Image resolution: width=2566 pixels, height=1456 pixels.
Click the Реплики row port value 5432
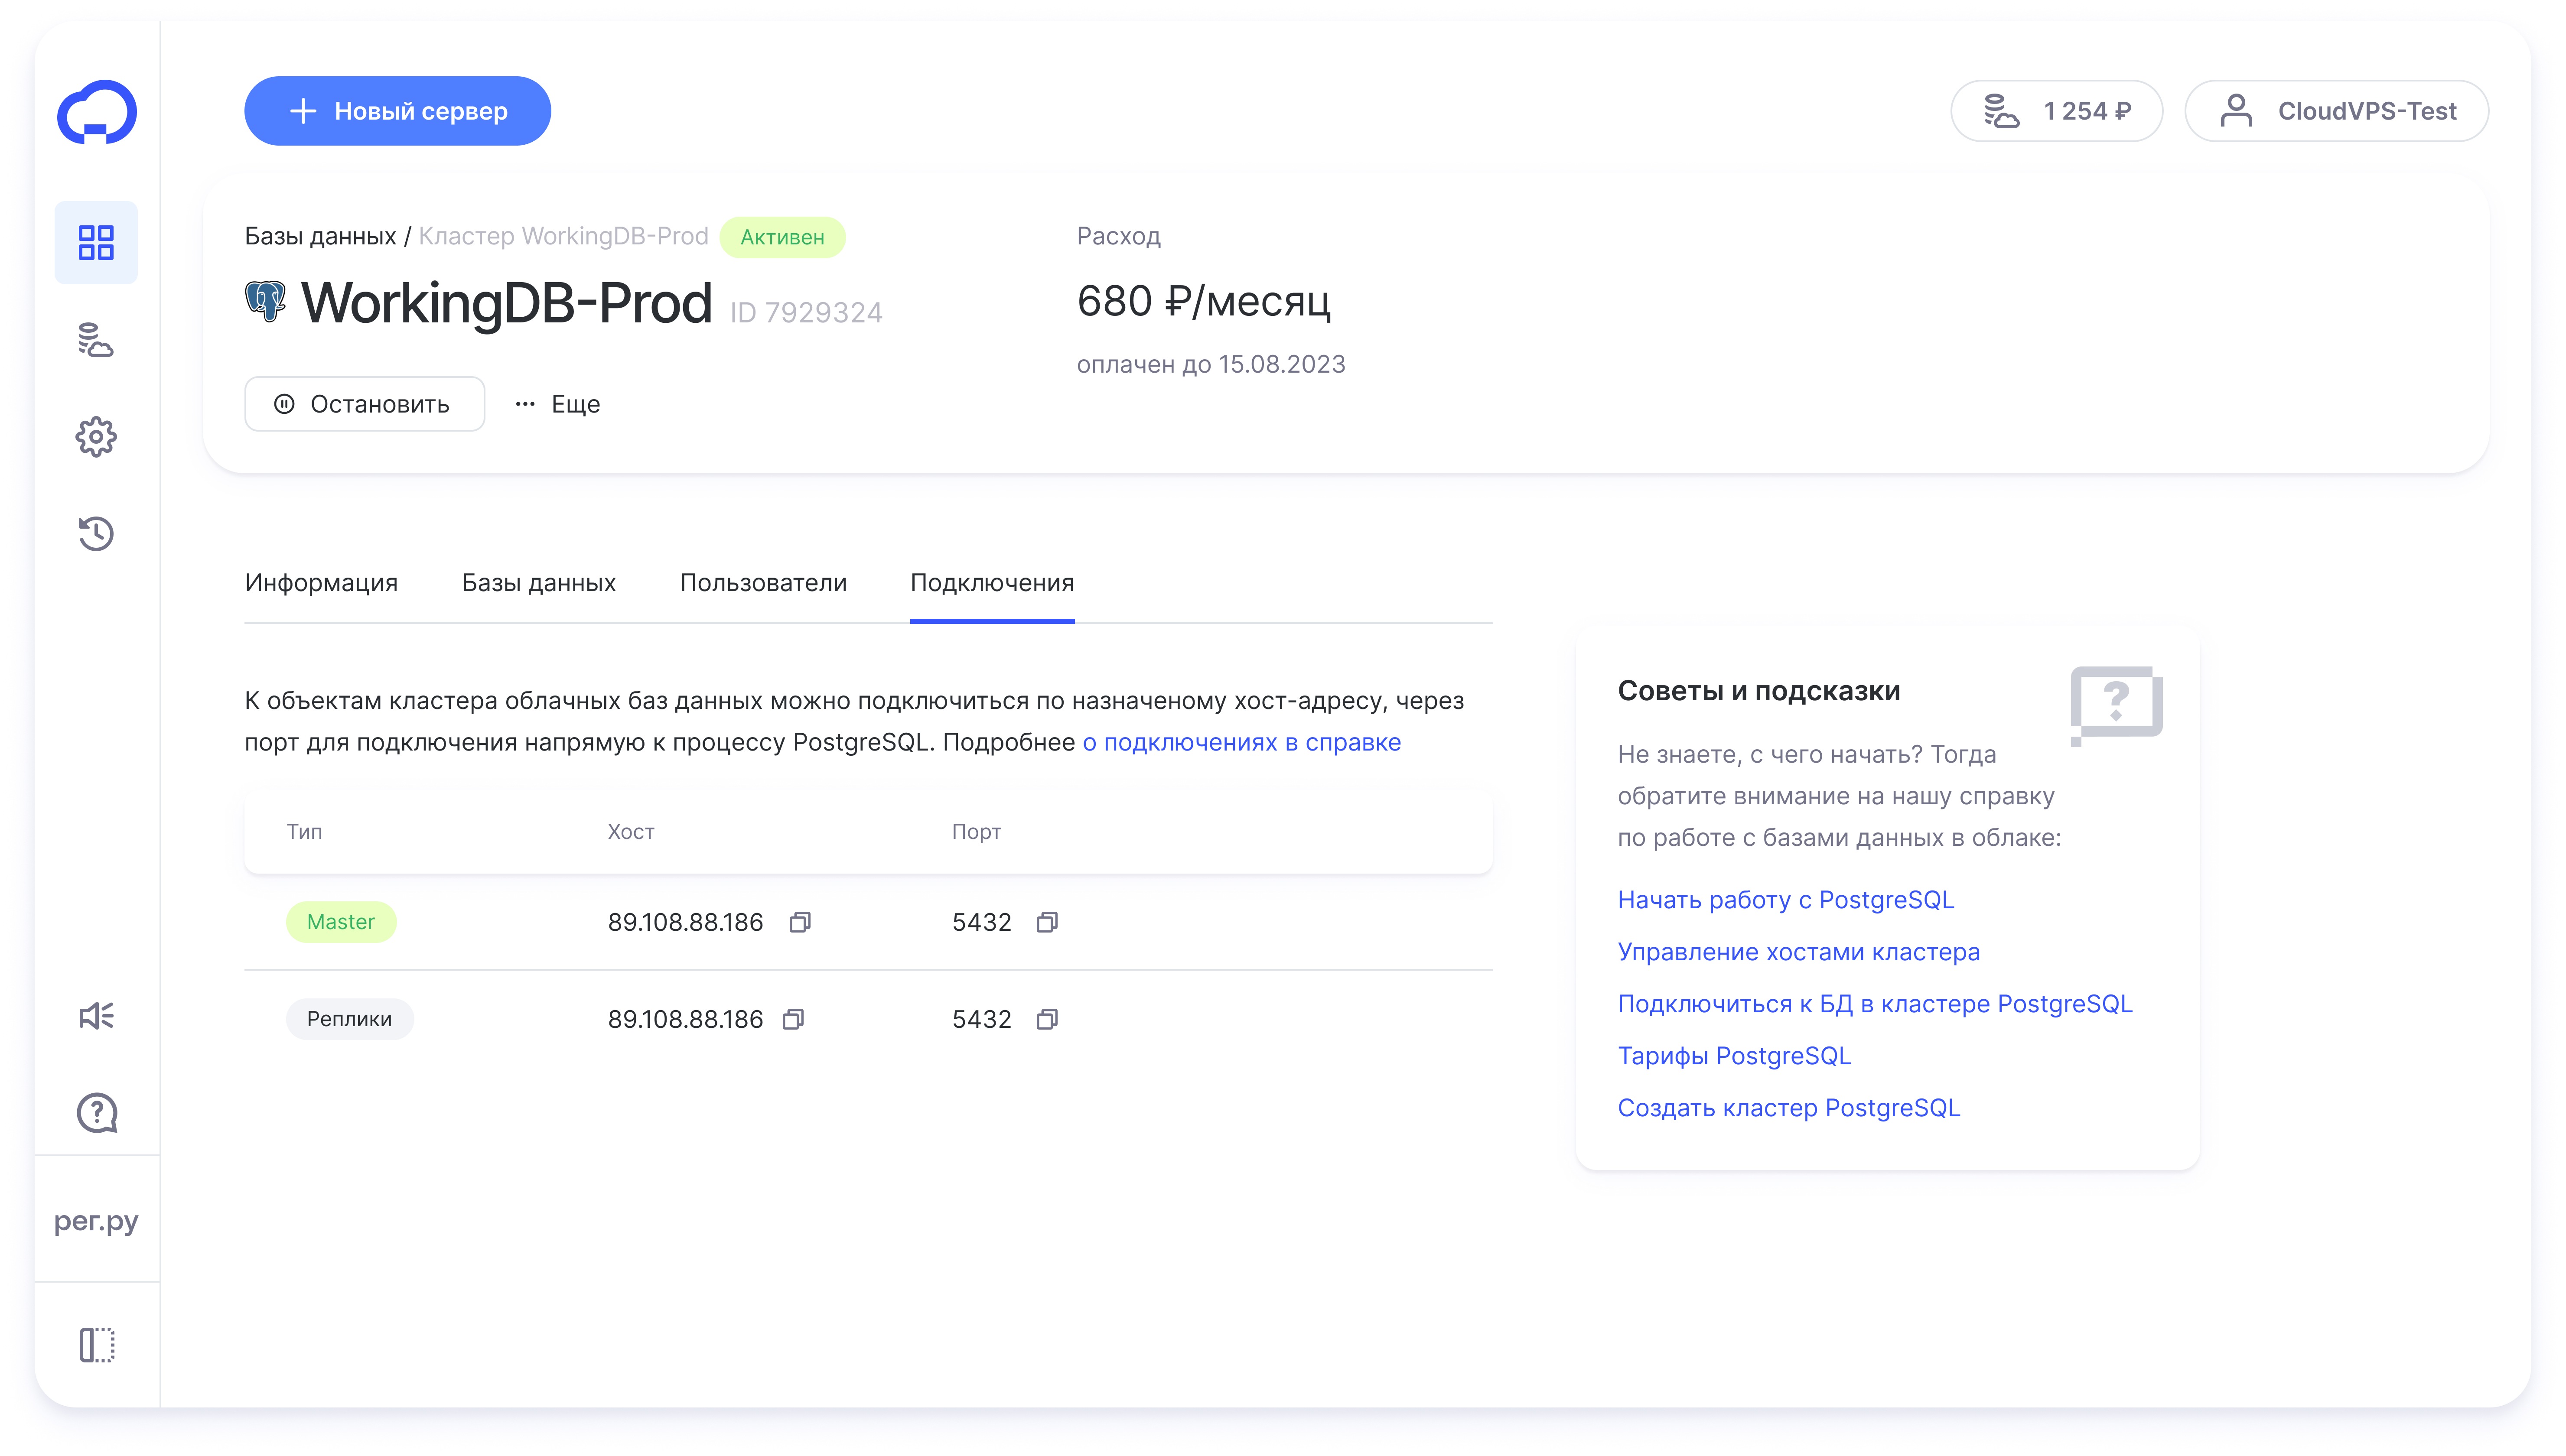point(982,1019)
